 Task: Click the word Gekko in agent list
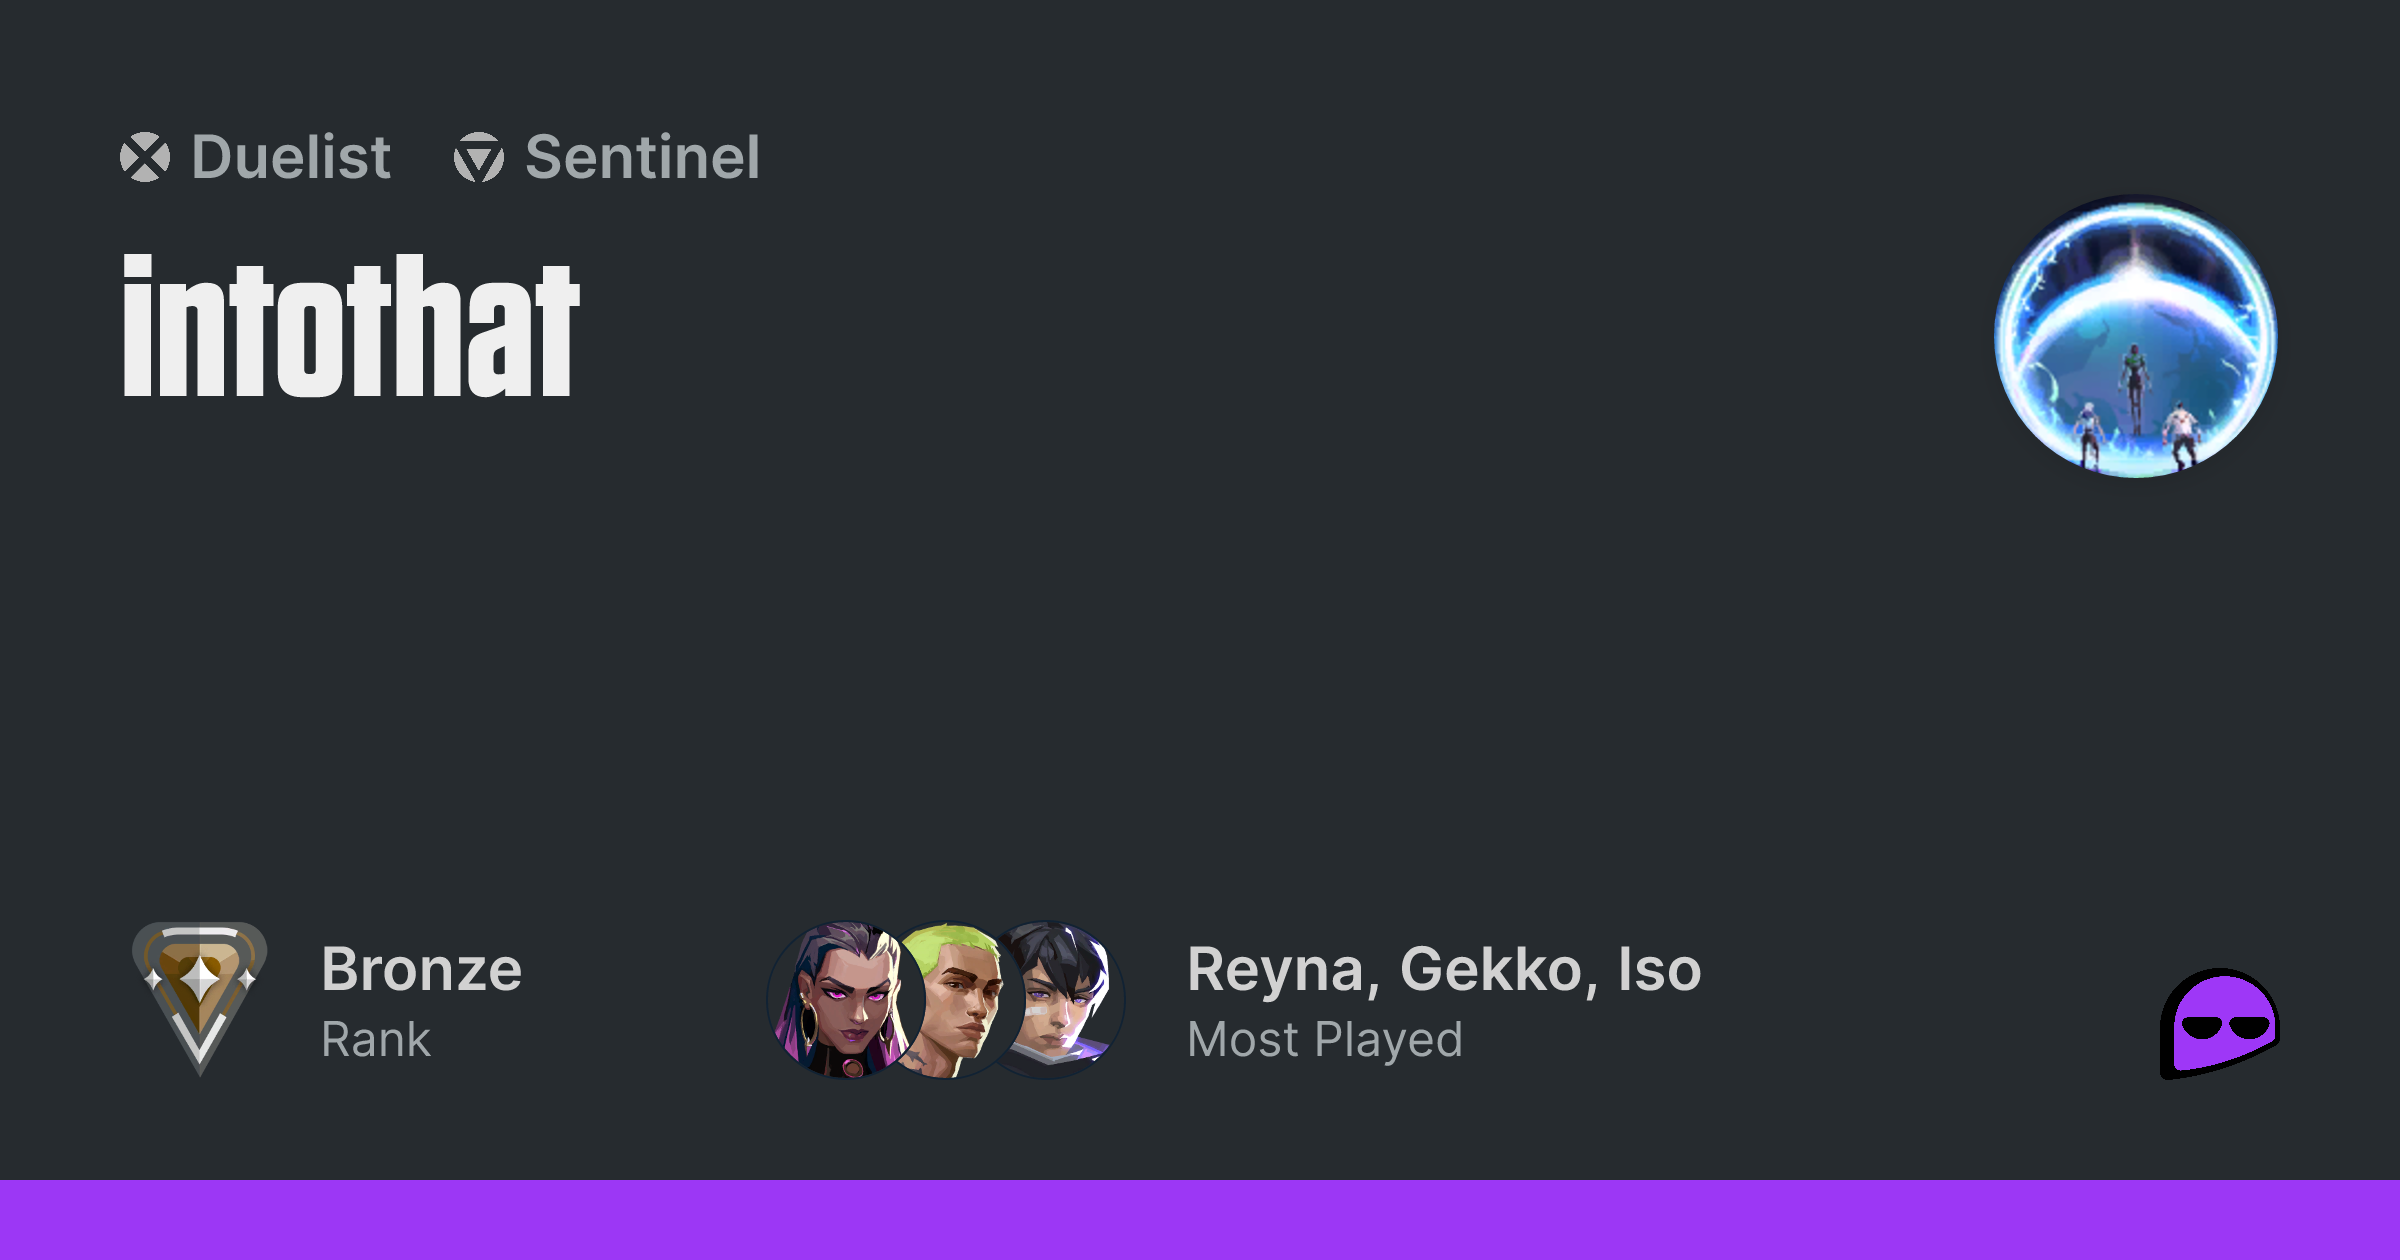coord(1490,969)
